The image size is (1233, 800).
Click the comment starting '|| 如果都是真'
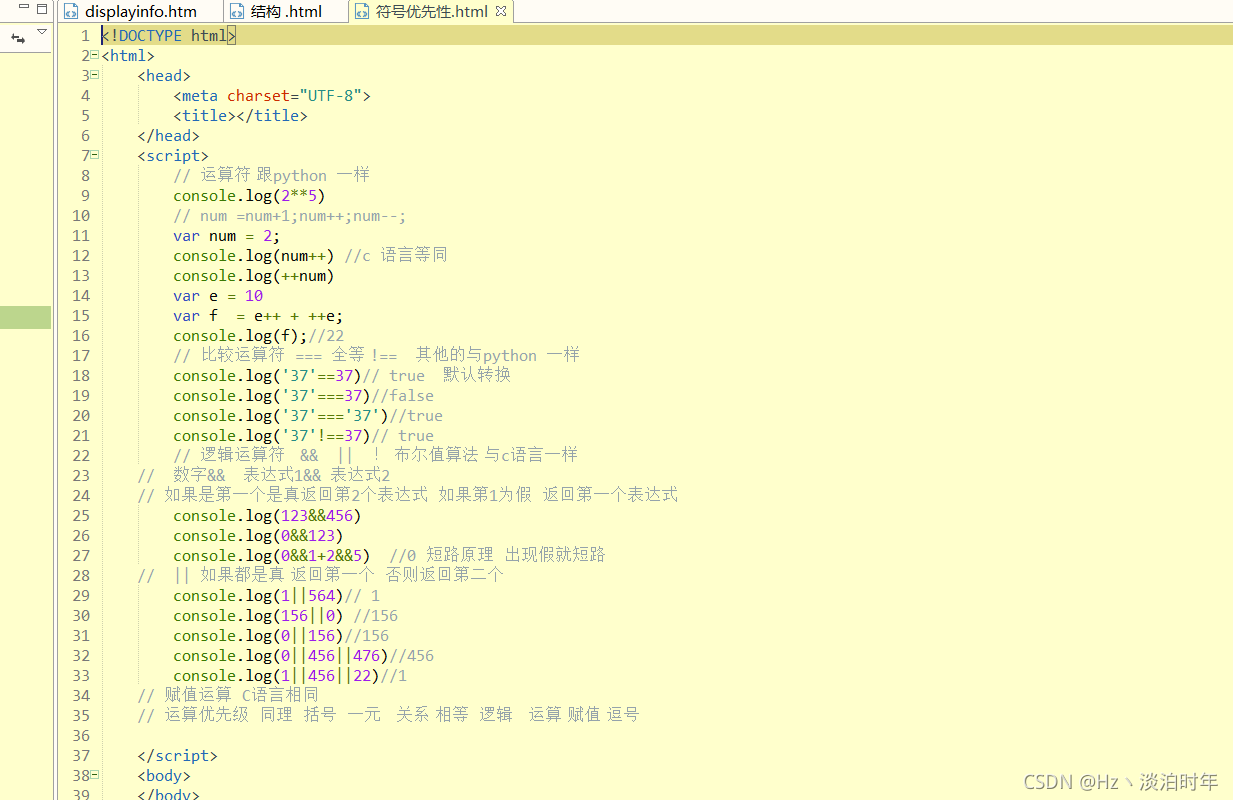point(320,576)
